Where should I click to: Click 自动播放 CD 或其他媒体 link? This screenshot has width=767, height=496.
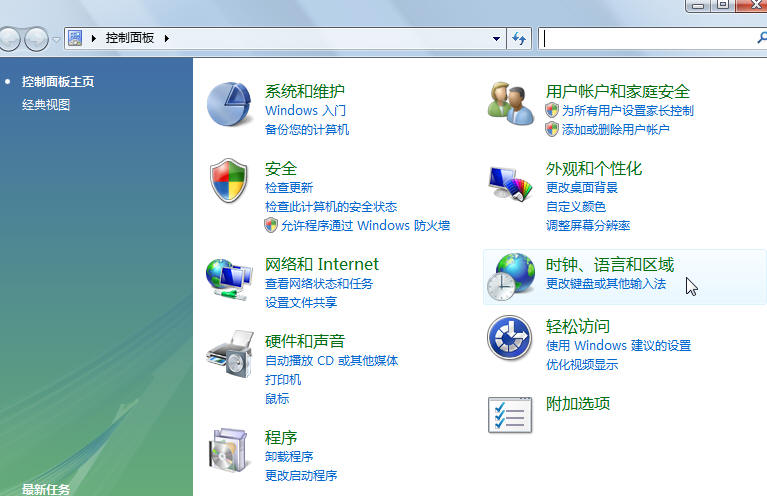pos(331,361)
